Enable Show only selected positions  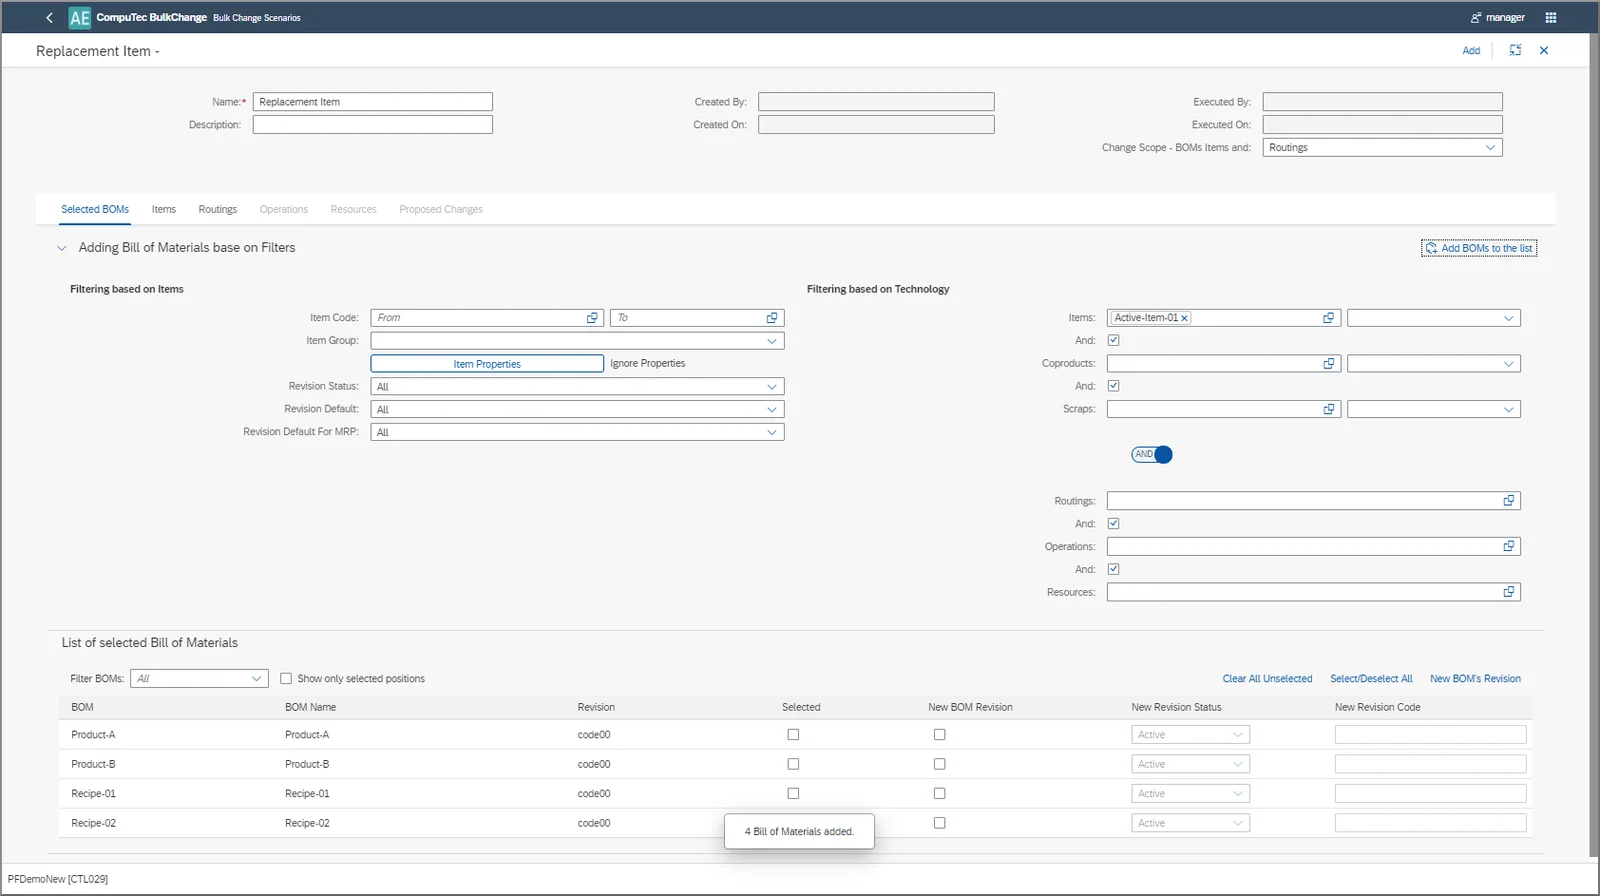pyautogui.click(x=286, y=679)
